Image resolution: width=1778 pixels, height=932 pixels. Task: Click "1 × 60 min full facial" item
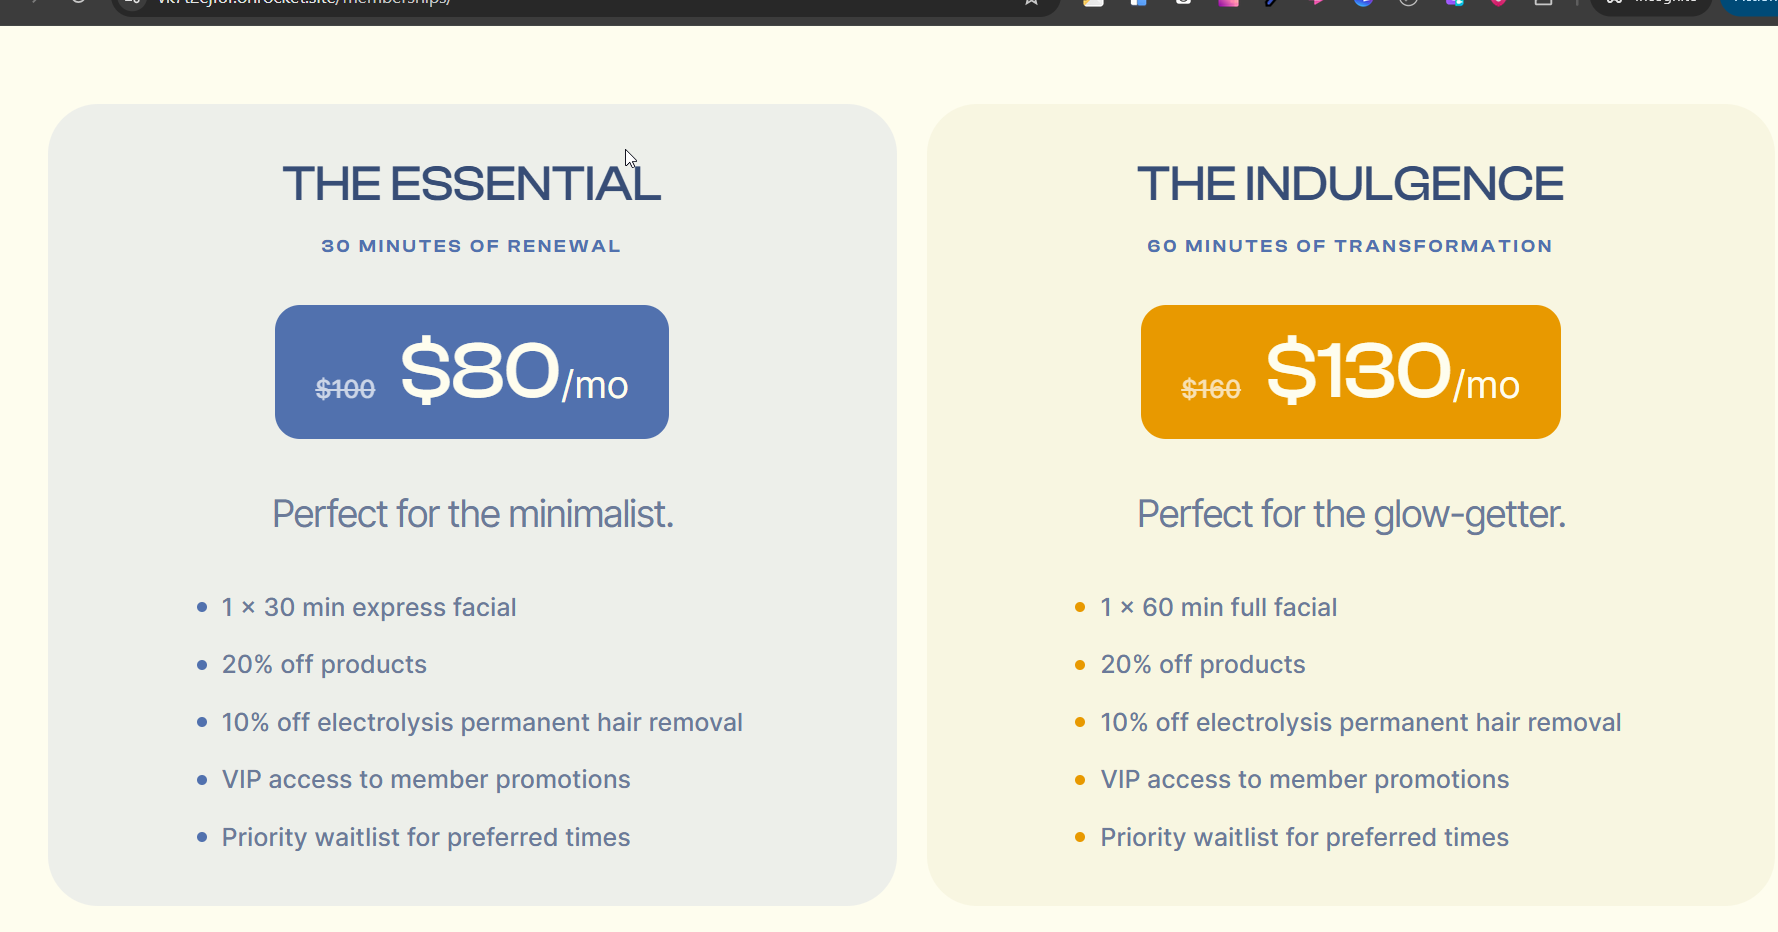1219,608
